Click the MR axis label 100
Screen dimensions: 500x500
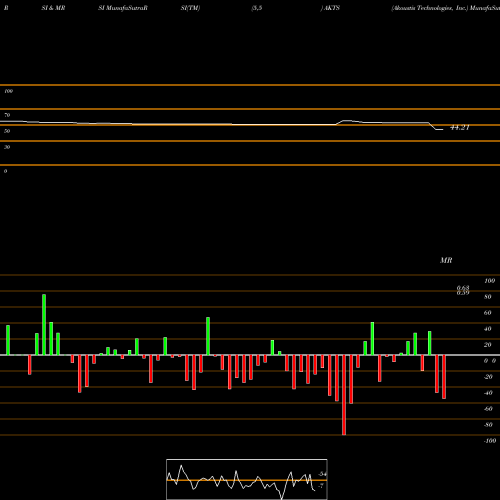pyautogui.click(x=489, y=281)
